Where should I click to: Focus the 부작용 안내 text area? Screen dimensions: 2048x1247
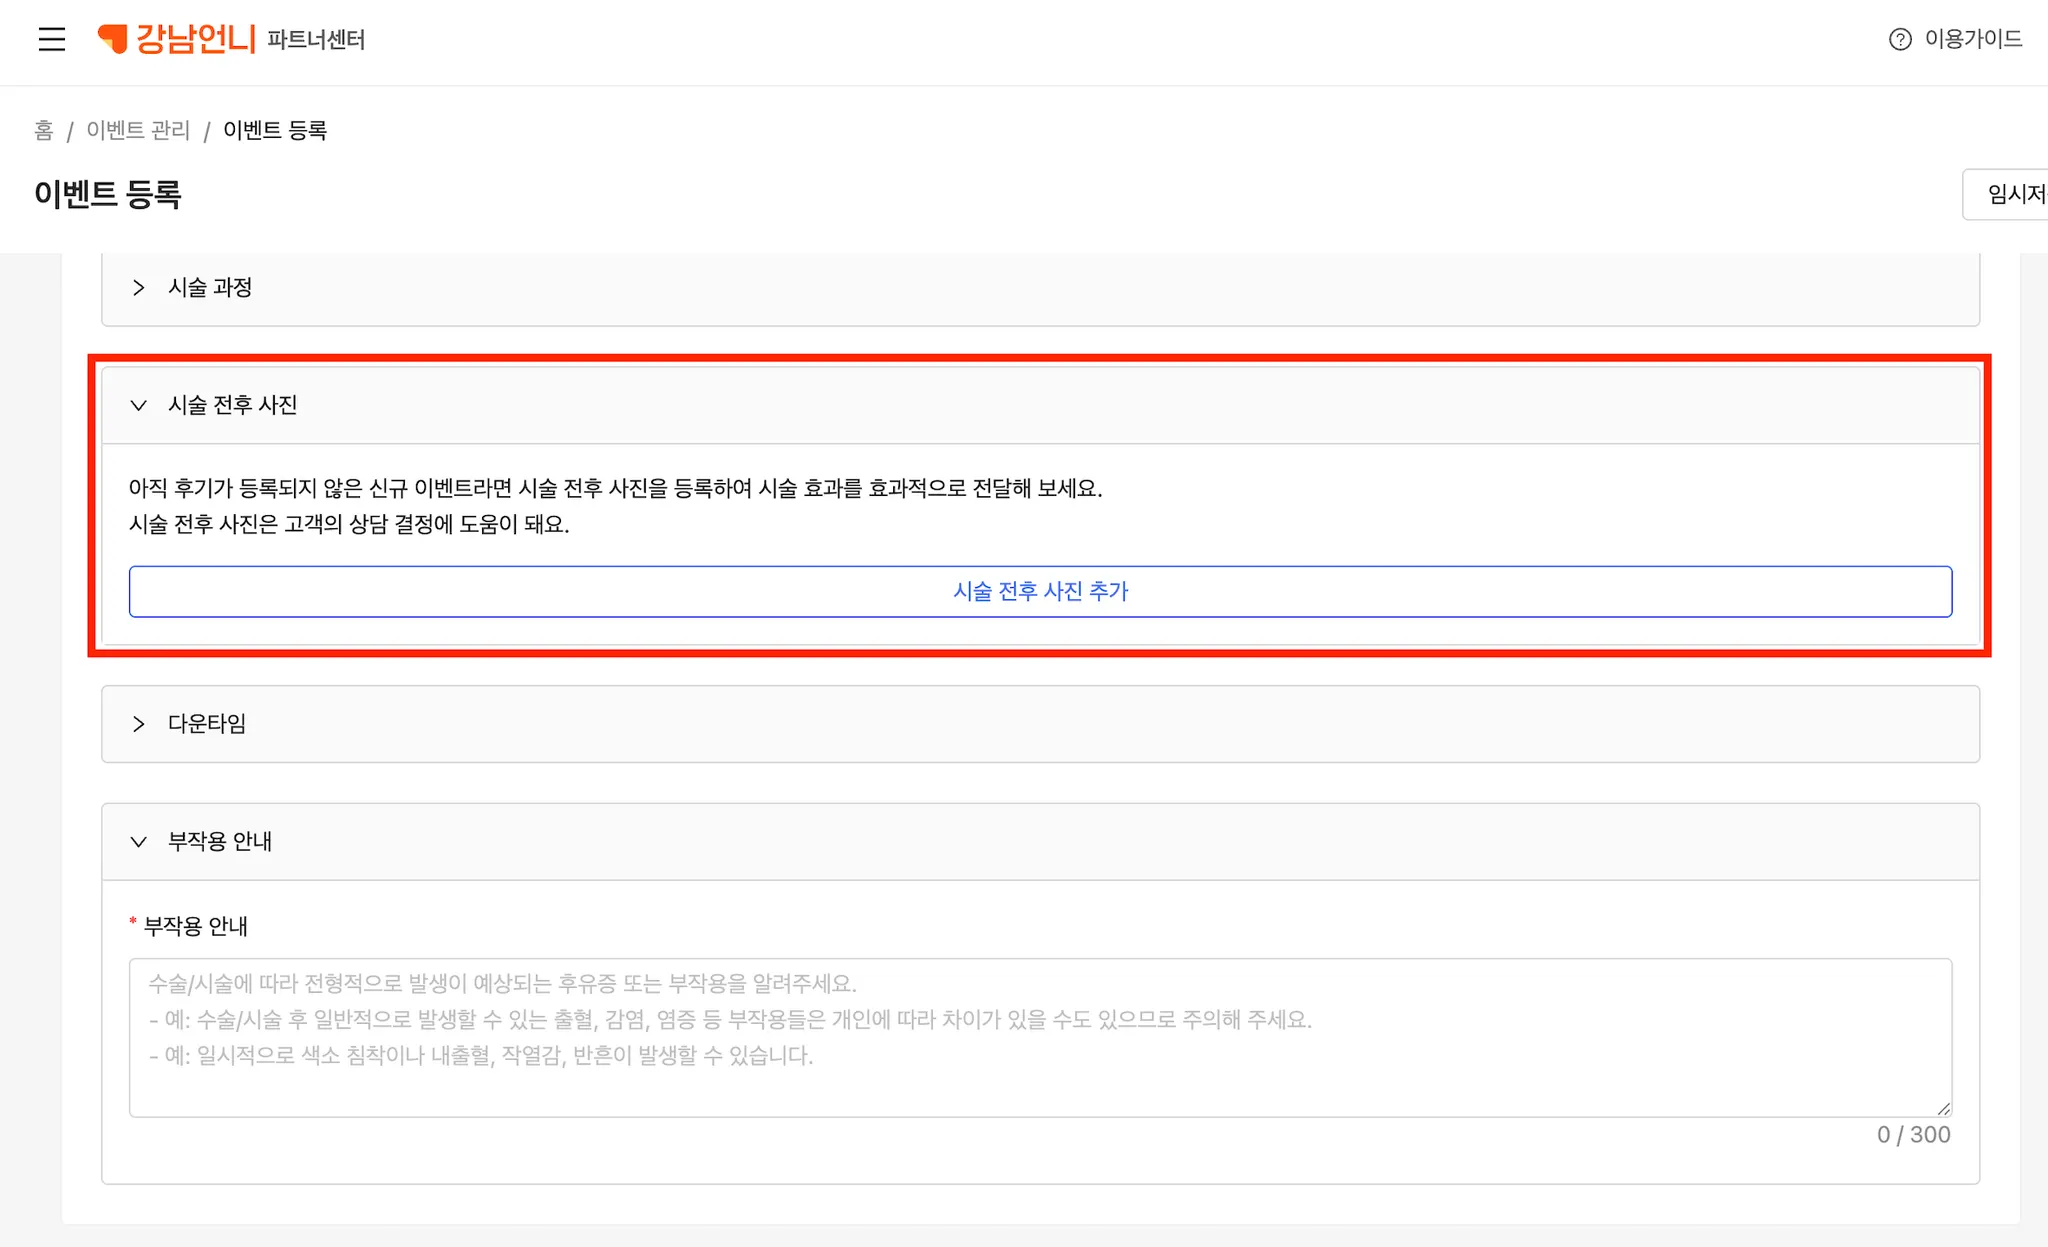(x=1040, y=1037)
